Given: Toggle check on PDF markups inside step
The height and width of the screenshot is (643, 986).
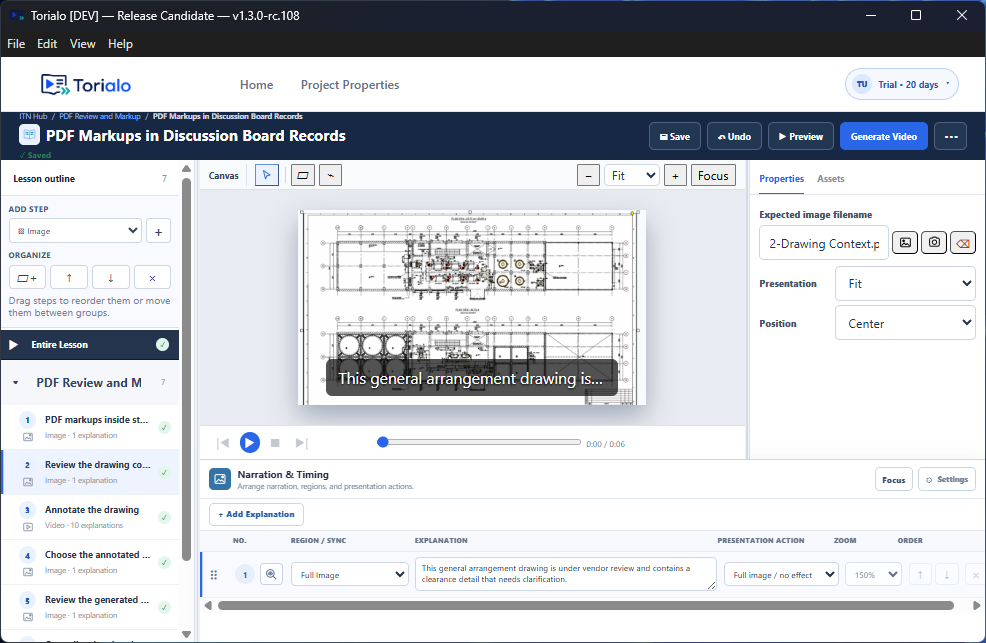Looking at the screenshot, I should [x=164, y=427].
